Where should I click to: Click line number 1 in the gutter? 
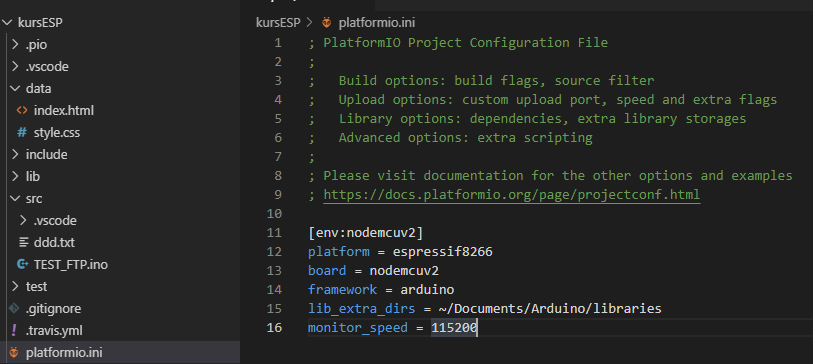coord(278,43)
